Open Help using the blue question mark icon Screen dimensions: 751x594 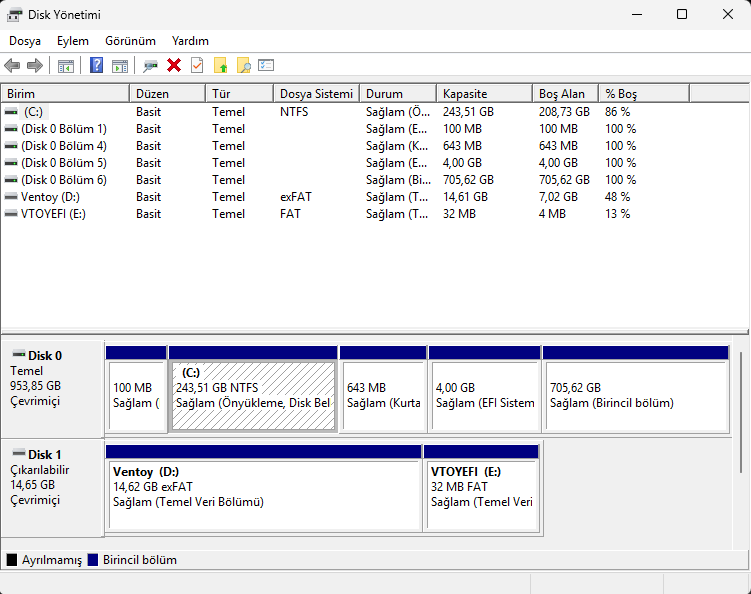[x=96, y=65]
